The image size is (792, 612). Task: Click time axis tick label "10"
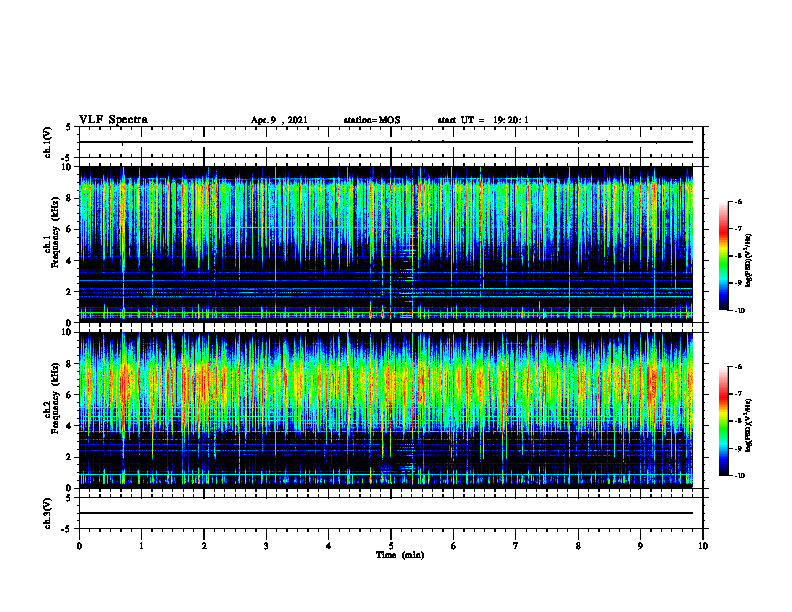[703, 546]
